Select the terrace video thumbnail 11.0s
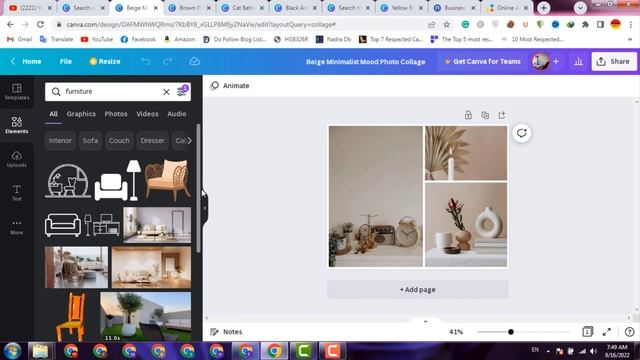Image resolution: width=640 pixels, height=360 pixels. click(x=146, y=316)
